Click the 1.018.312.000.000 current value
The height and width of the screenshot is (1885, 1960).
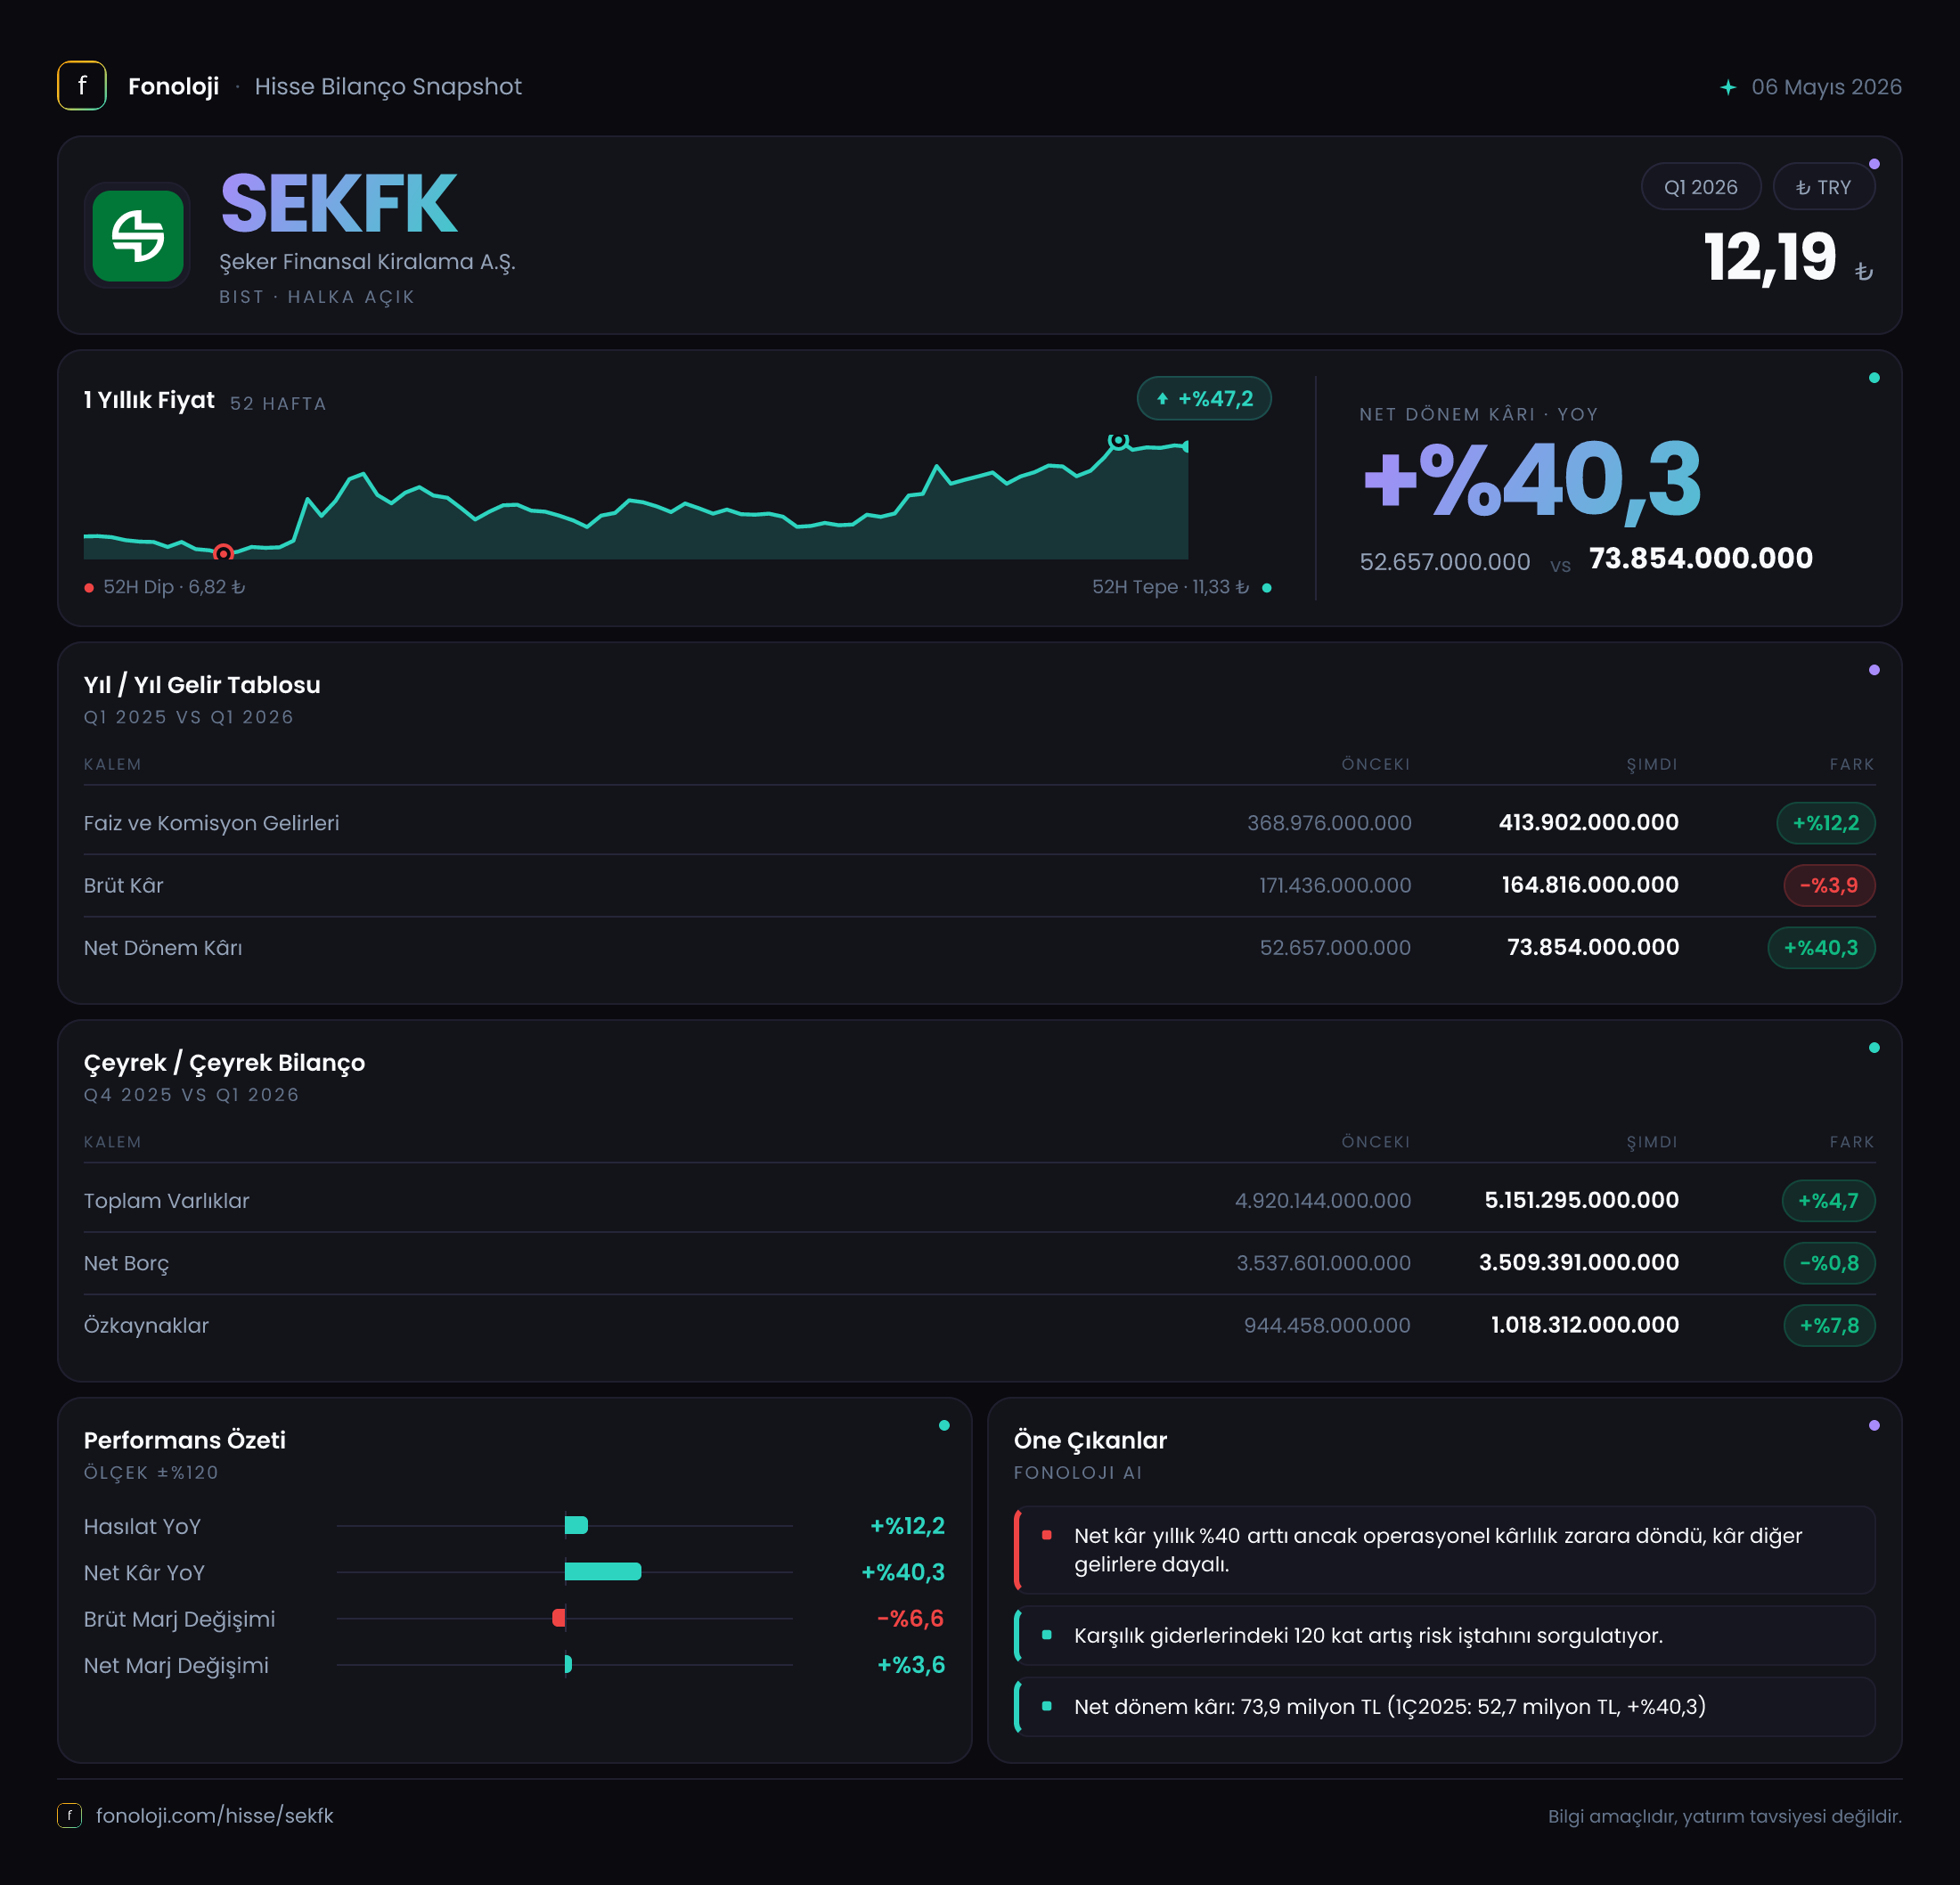coord(1585,1325)
